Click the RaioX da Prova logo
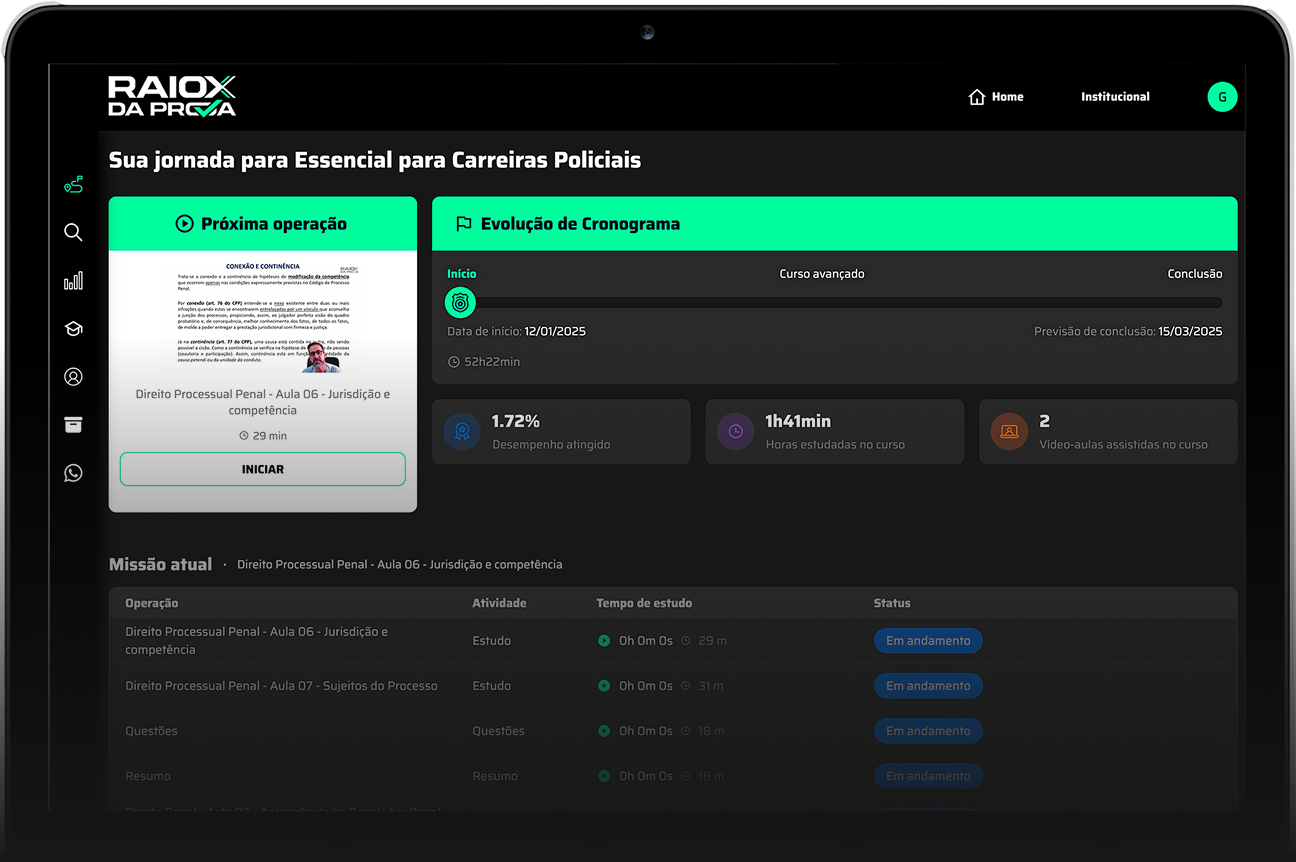 pos(172,97)
